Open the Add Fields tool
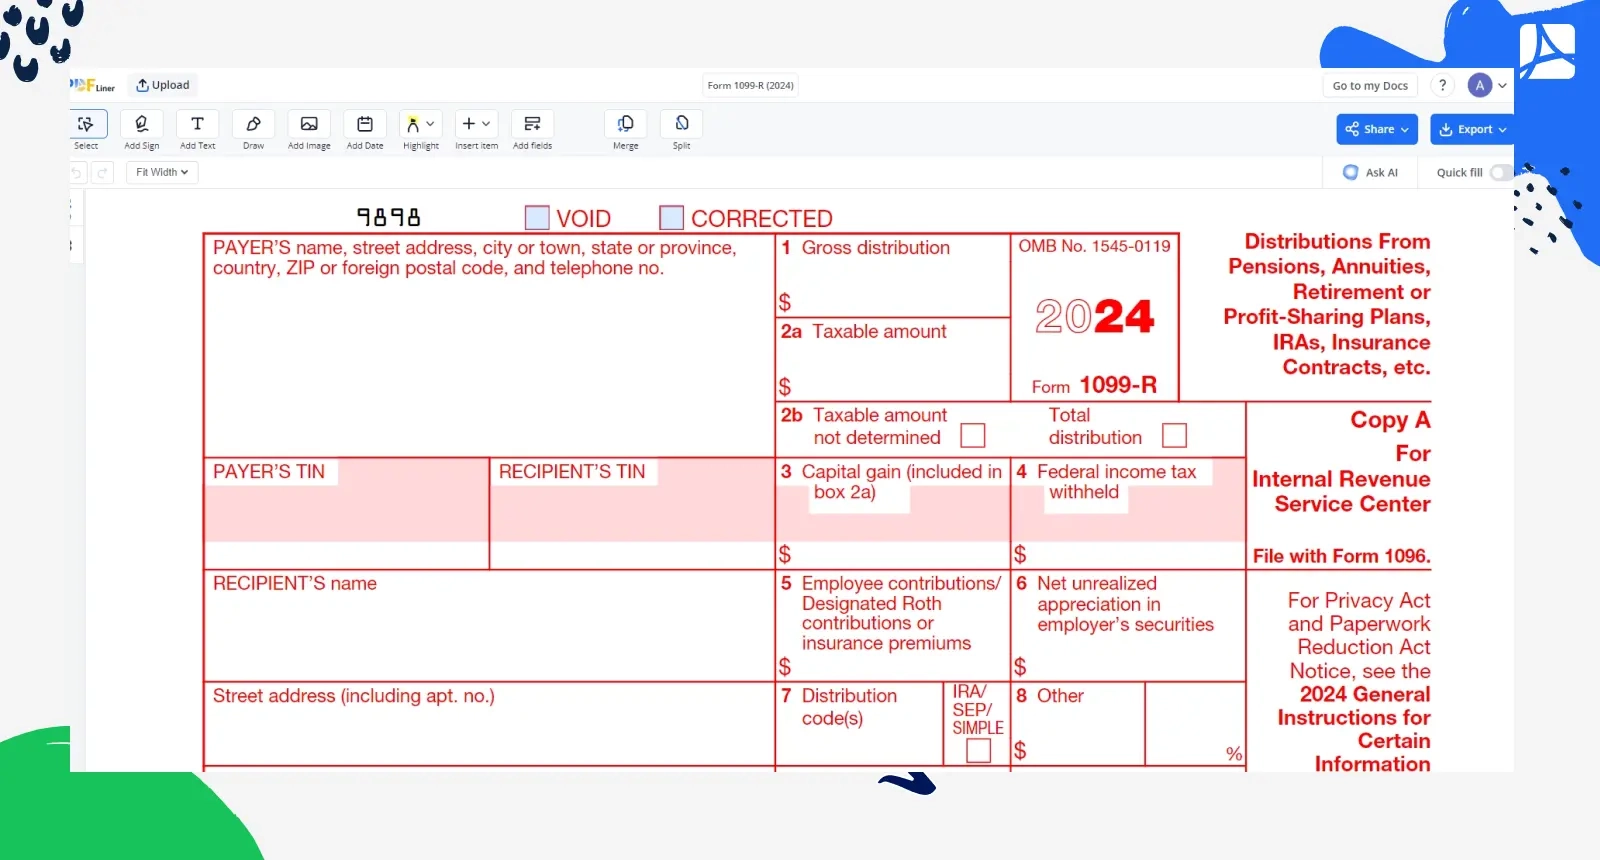Screen dimensions: 1600x860 [x=532, y=125]
